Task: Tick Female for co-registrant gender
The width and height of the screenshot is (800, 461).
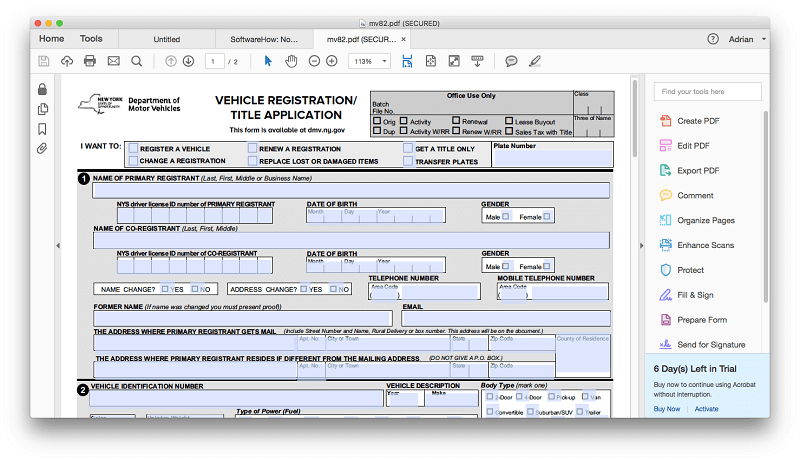Action: point(547,266)
